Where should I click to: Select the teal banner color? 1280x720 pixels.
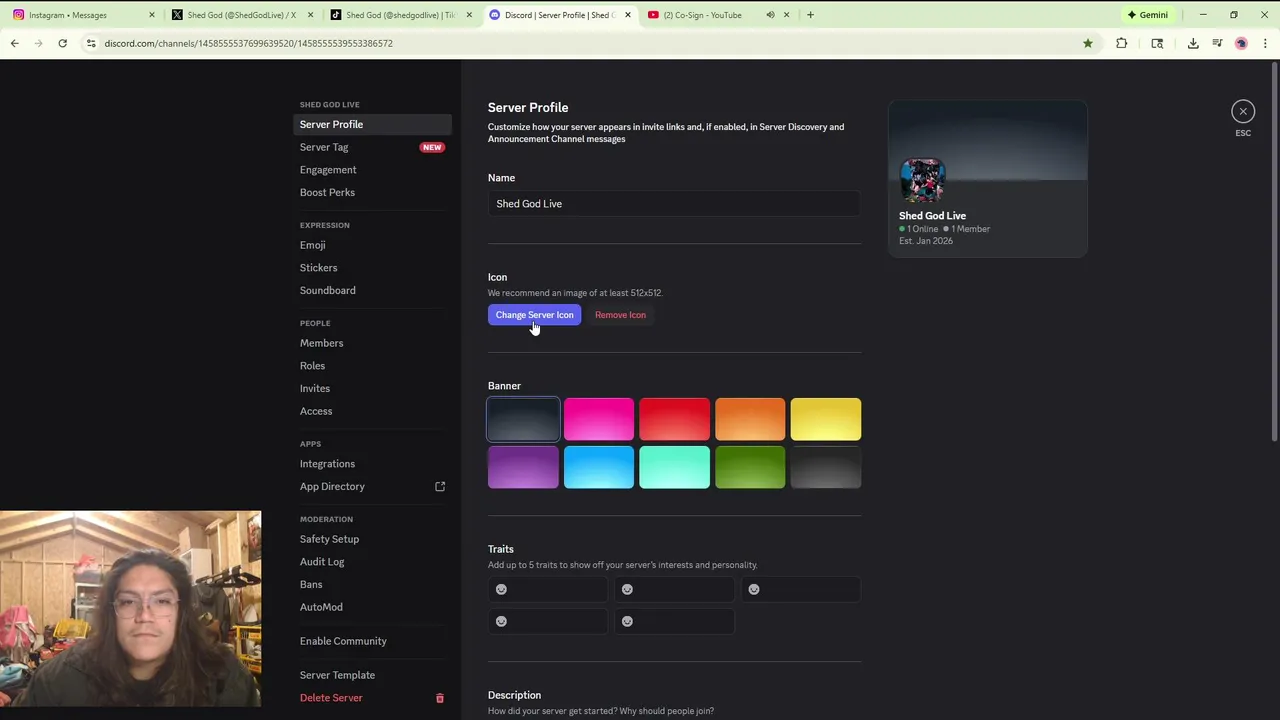click(x=674, y=467)
